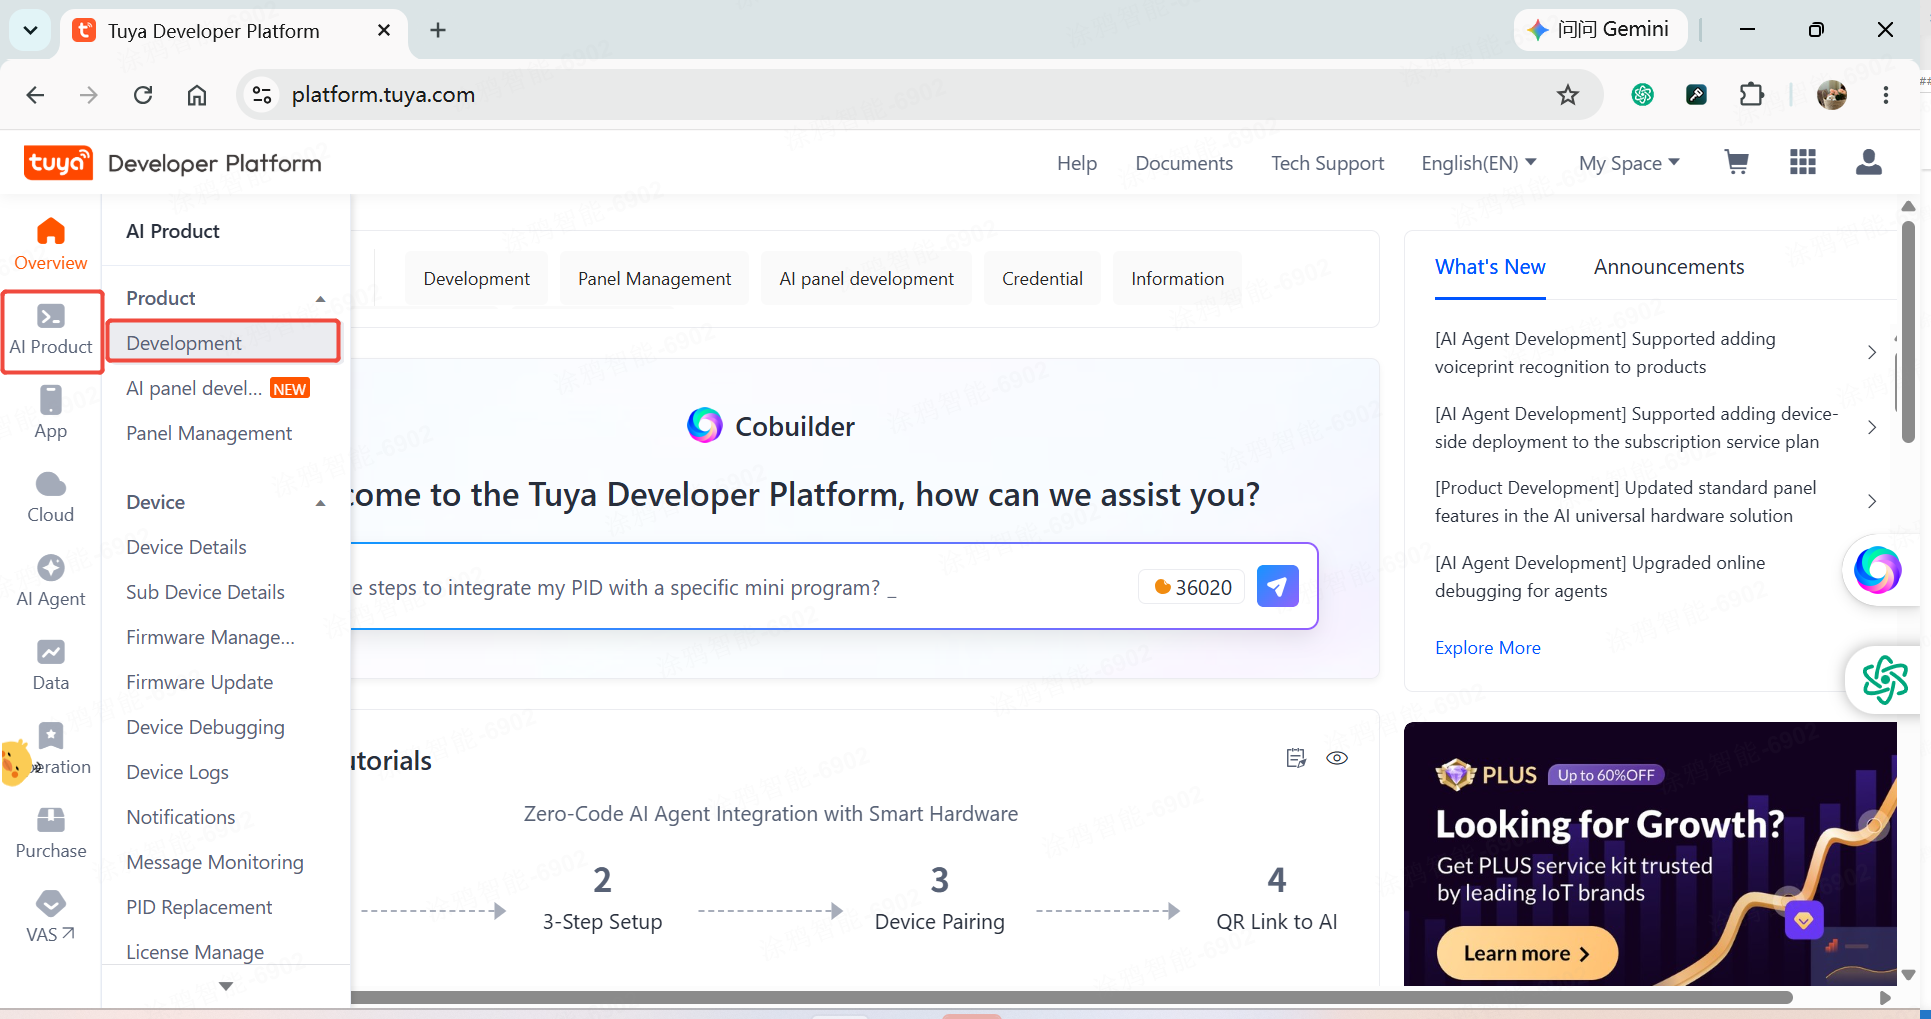Screen dimensions: 1931x1019
Task: Open Panel Management in the submenu
Action: (x=209, y=433)
